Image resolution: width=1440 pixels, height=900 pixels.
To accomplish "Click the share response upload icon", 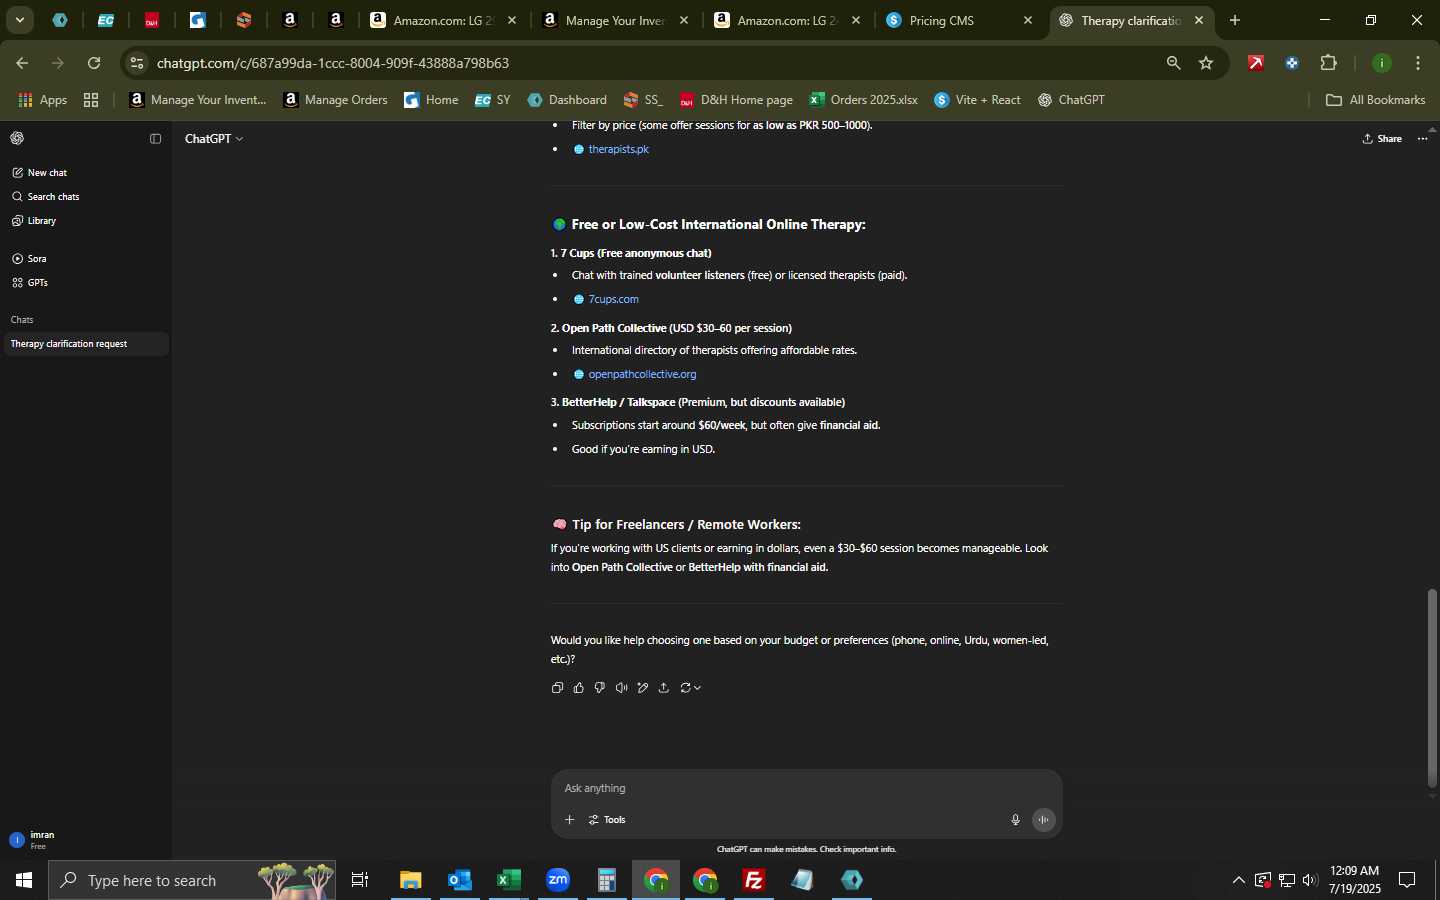I will tap(664, 688).
